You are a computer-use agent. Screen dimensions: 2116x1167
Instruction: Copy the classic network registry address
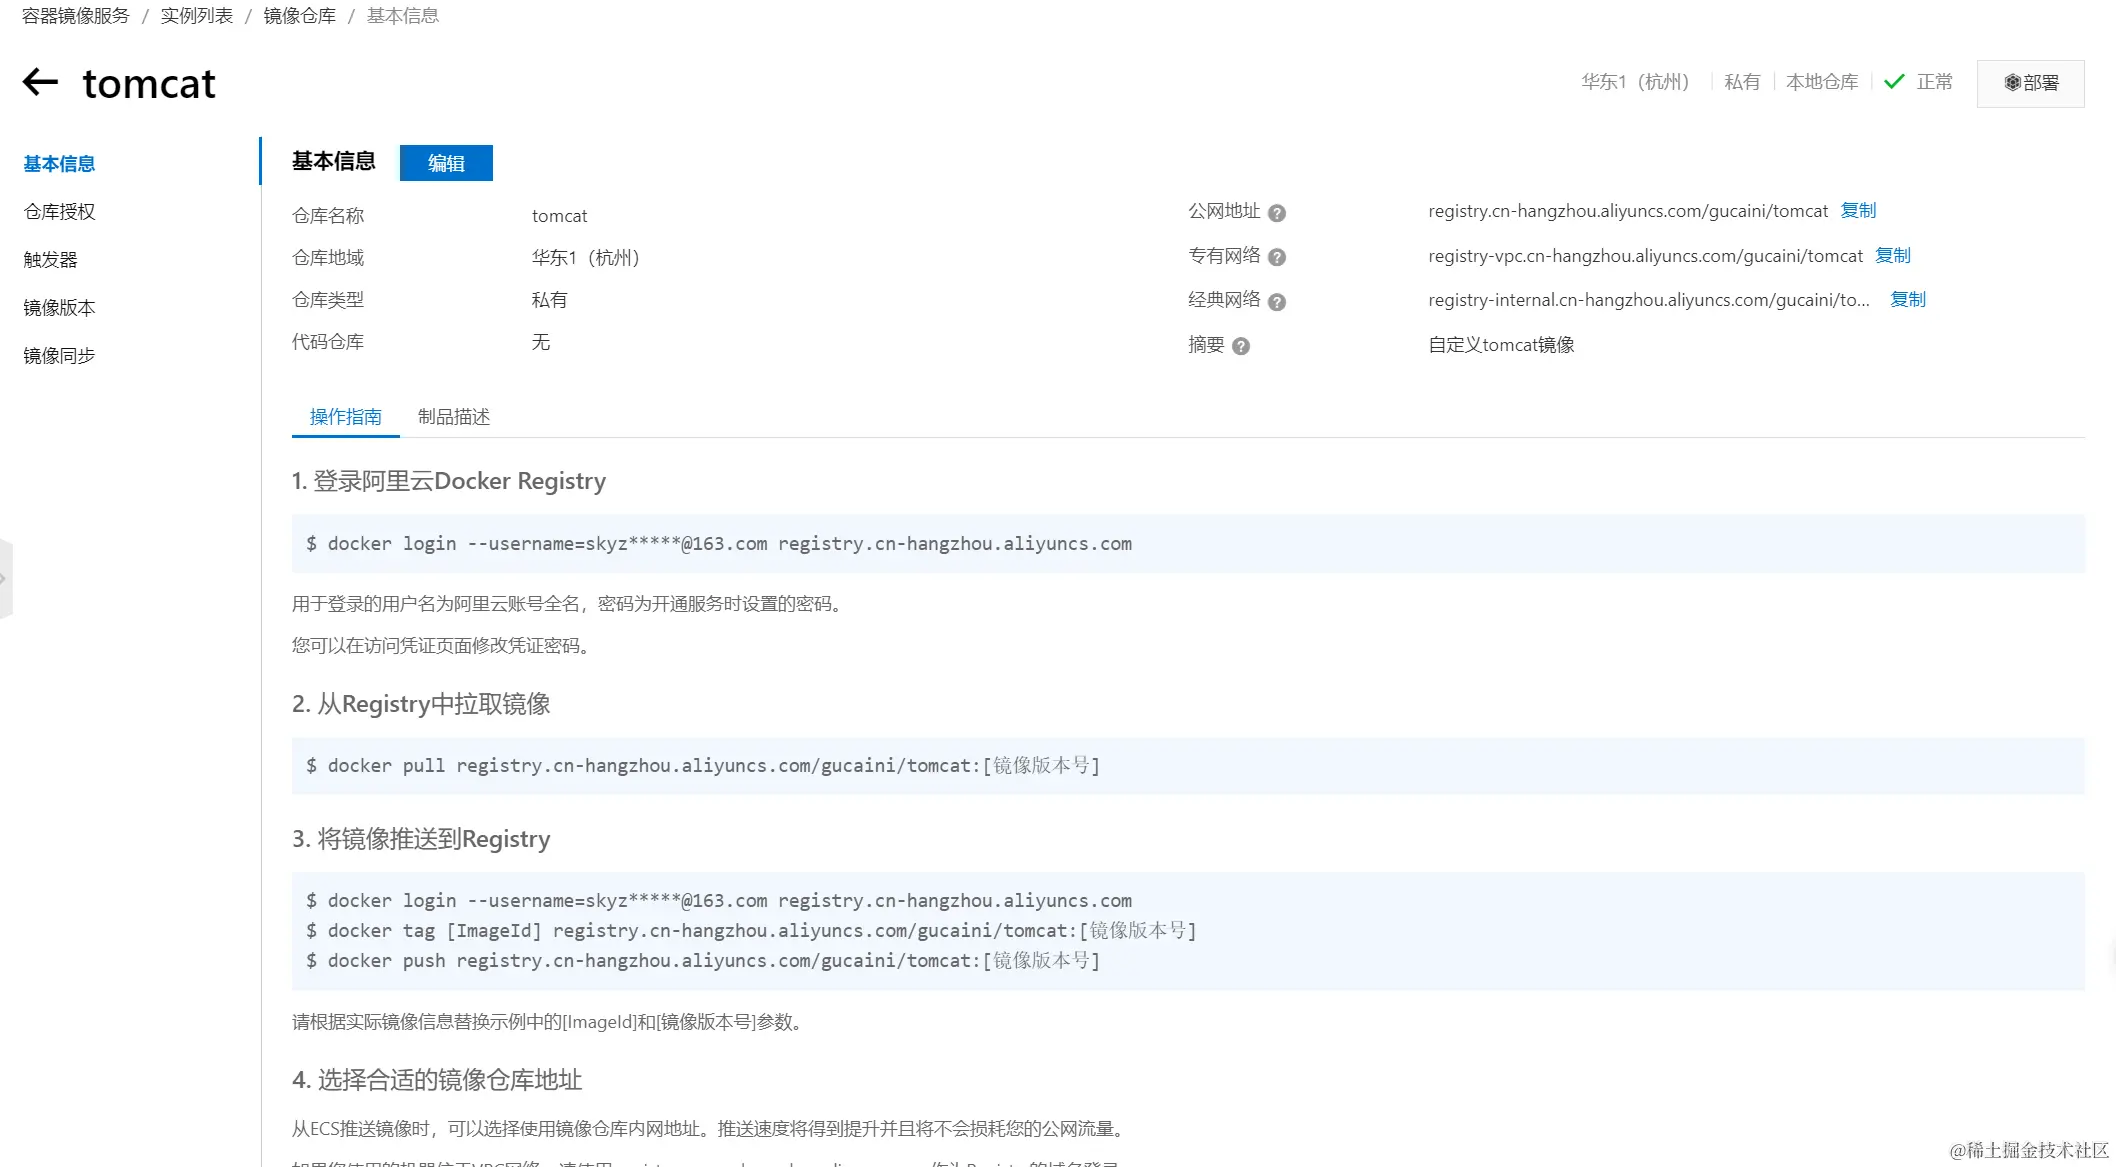click(x=1907, y=300)
